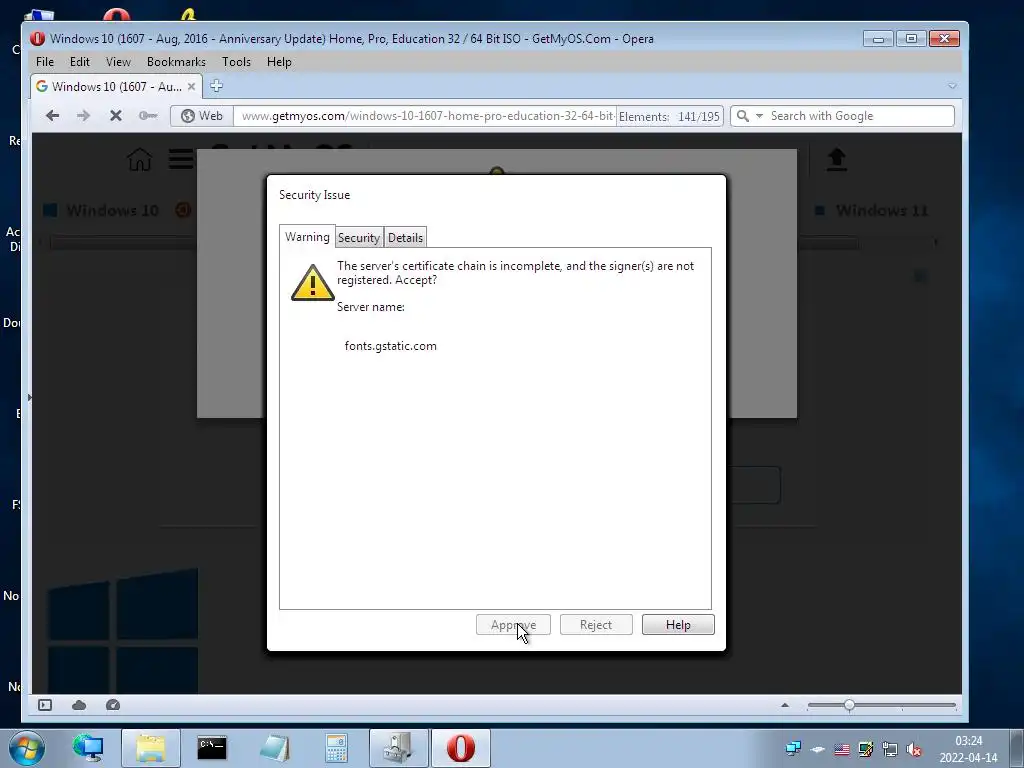Stop page loading with the X icon

[x=116, y=116]
